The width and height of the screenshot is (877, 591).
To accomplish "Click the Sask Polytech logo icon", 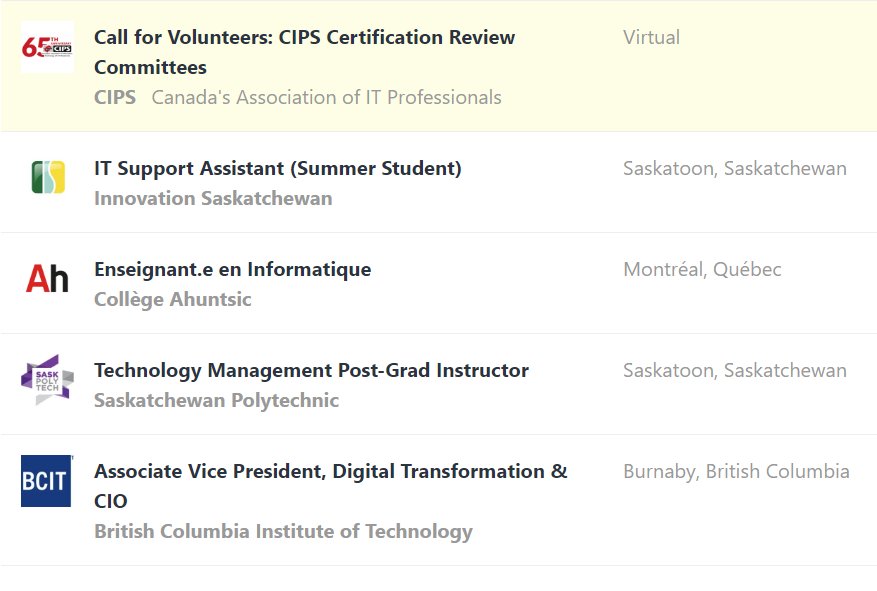I will click(x=47, y=379).
